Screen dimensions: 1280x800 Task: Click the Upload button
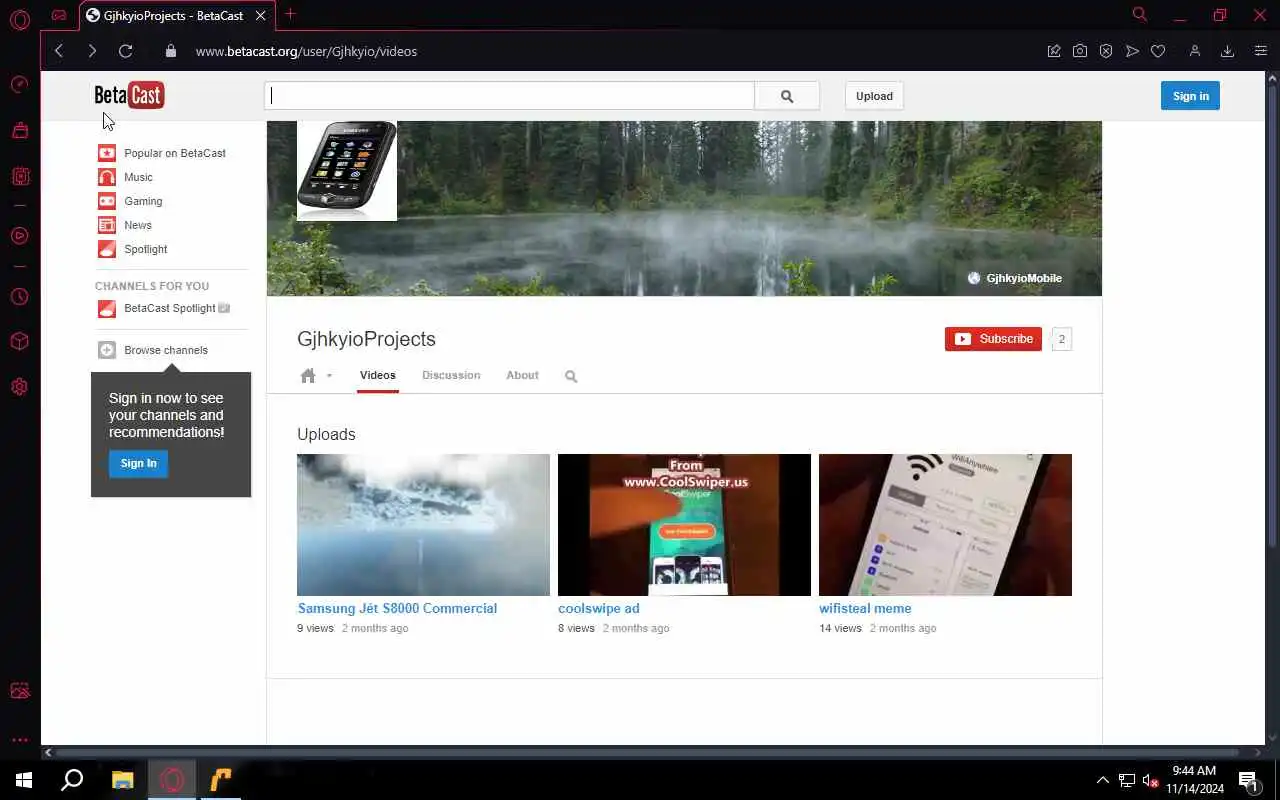(x=874, y=96)
